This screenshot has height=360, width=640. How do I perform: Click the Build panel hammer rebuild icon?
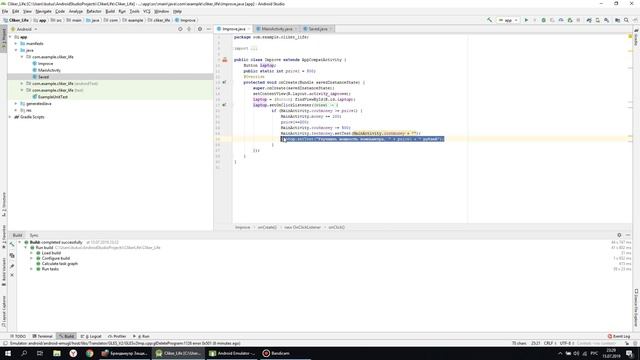pyautogui.click(x=12, y=244)
